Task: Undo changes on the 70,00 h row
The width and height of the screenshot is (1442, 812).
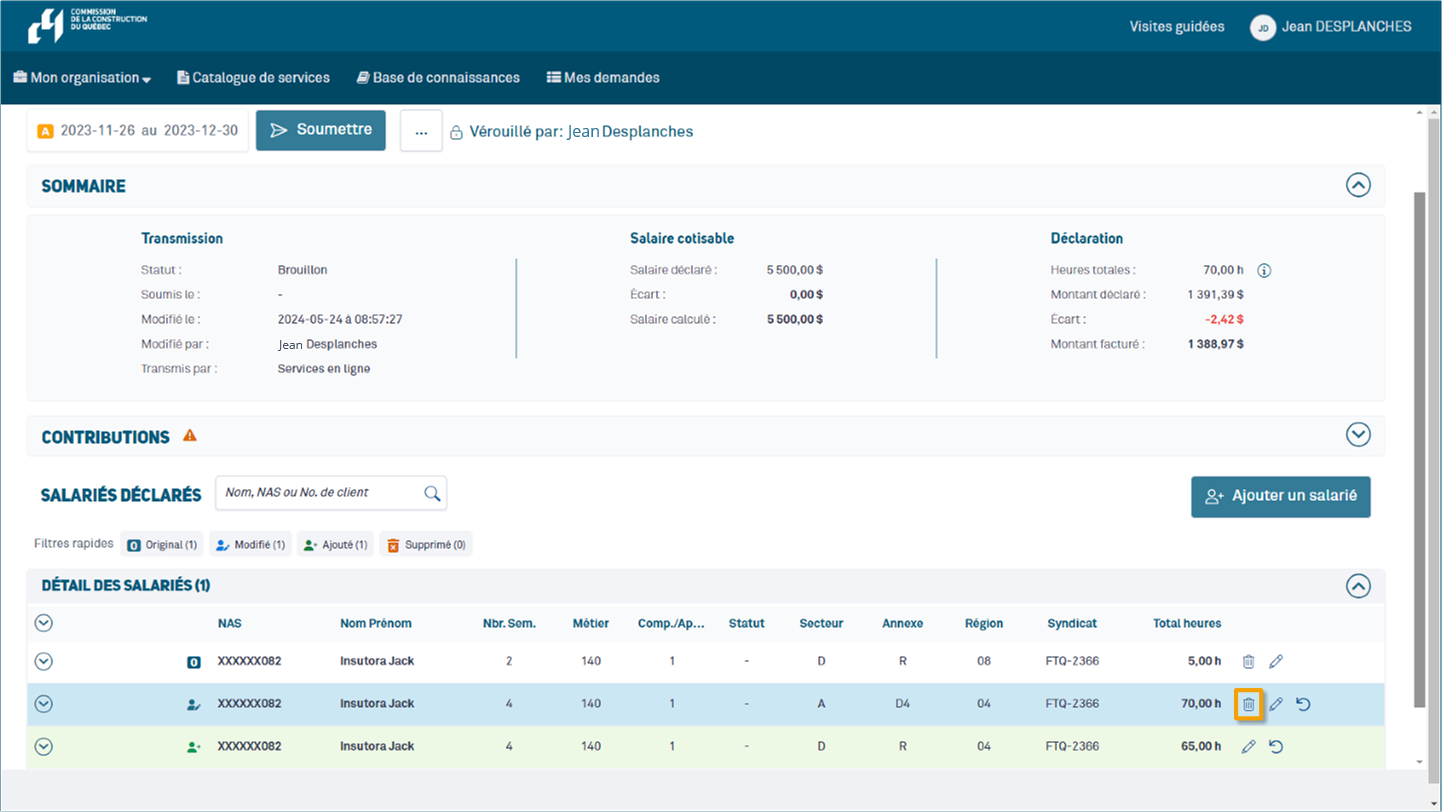Action: (x=1303, y=704)
